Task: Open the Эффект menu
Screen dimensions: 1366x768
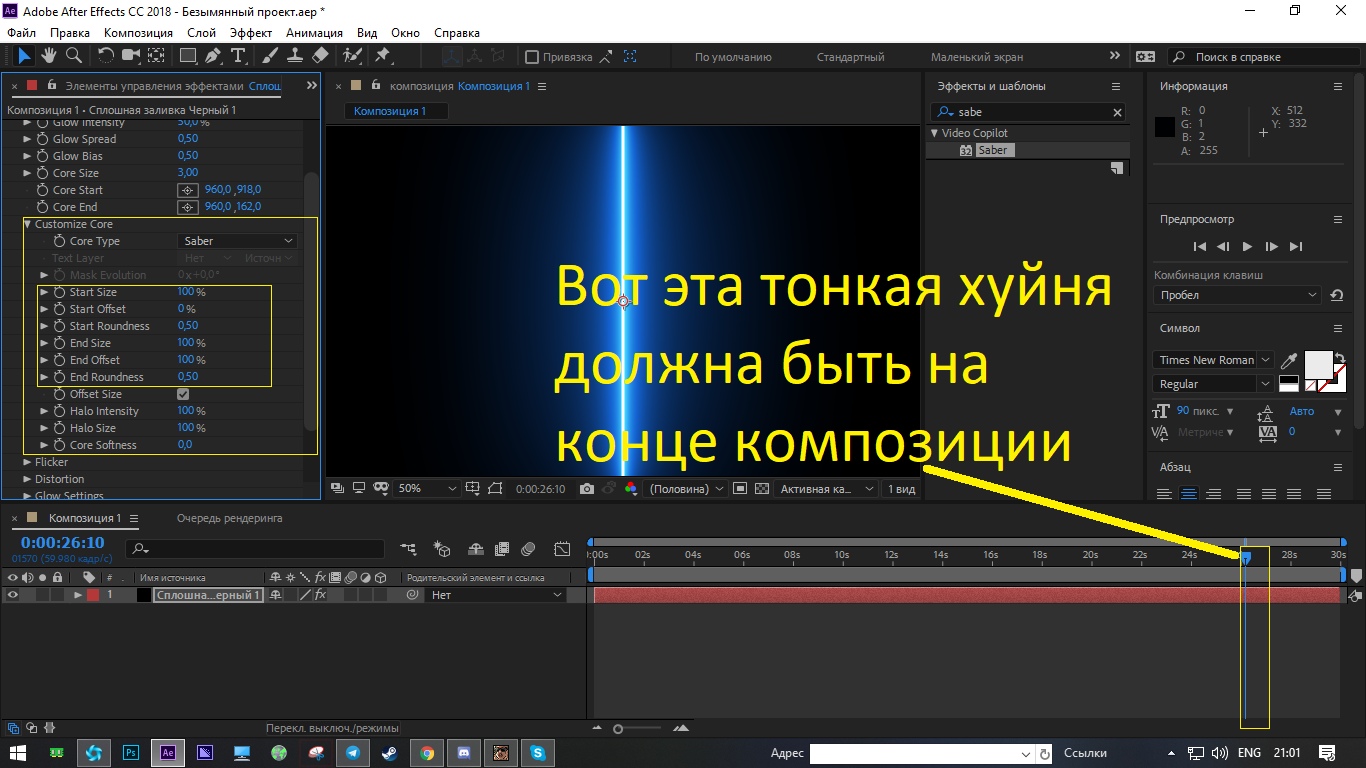Action: (250, 32)
